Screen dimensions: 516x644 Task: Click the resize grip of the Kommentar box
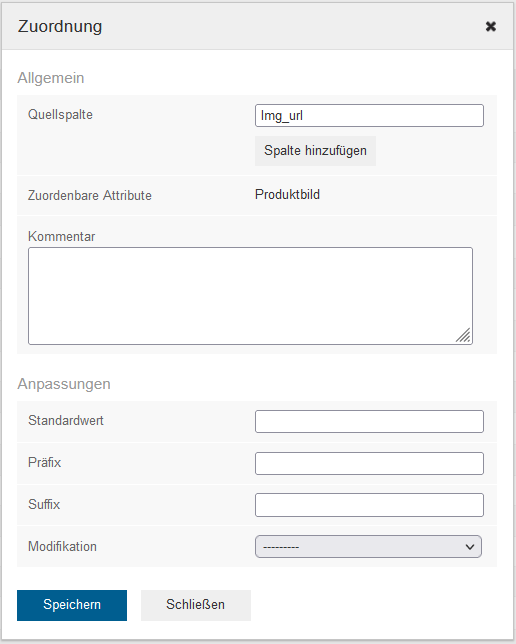point(463,335)
